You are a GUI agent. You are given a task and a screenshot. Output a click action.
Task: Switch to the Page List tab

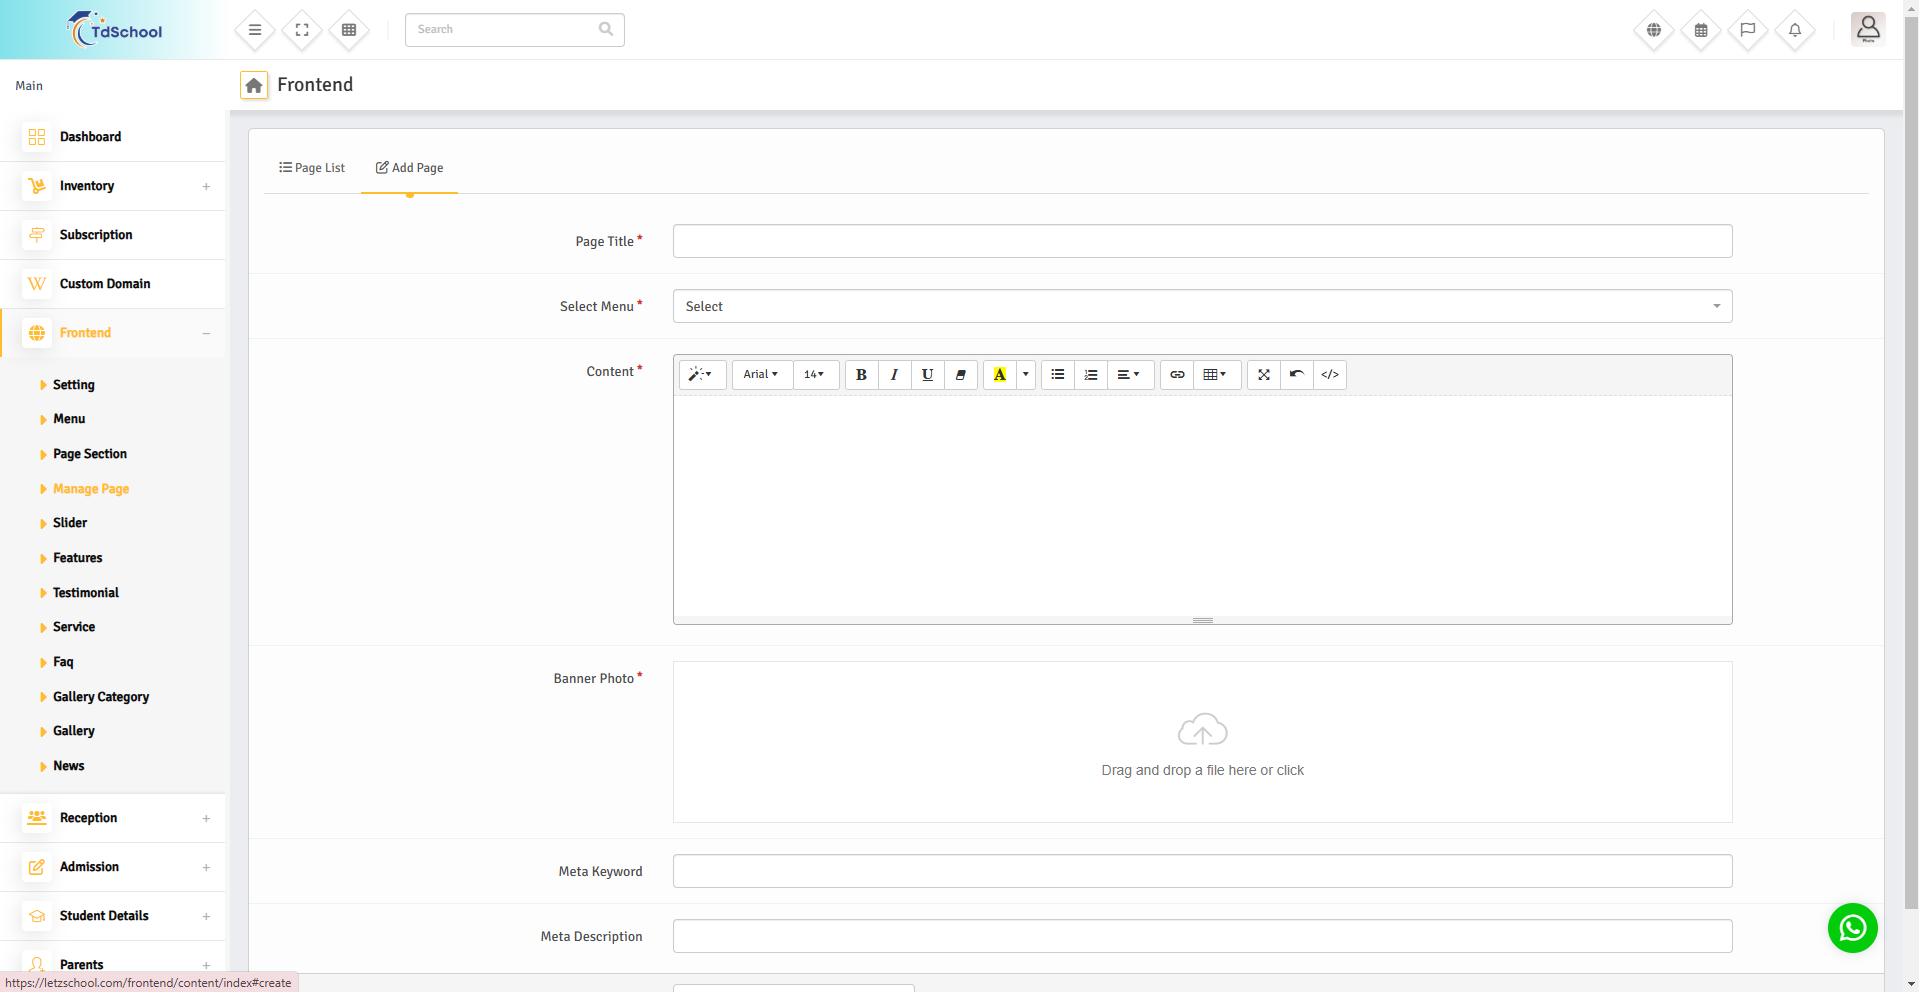click(312, 168)
